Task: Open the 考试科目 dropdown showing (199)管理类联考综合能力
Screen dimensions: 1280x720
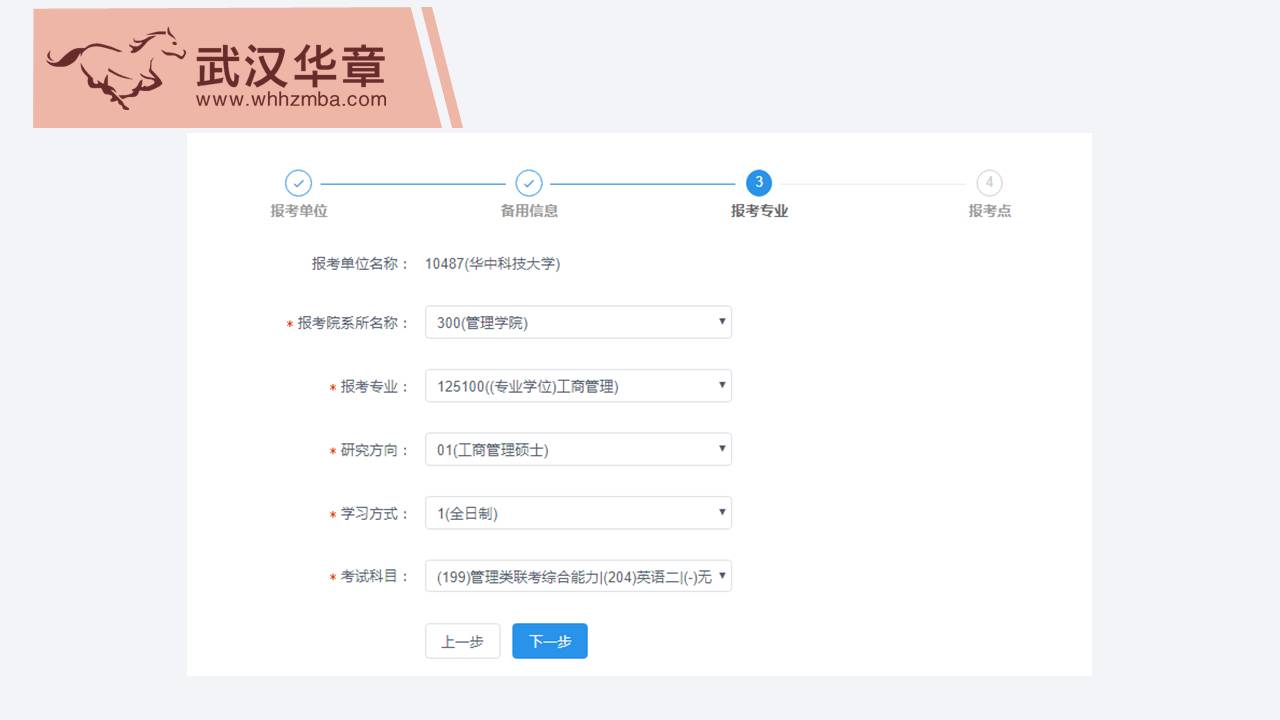Action: [x=578, y=576]
